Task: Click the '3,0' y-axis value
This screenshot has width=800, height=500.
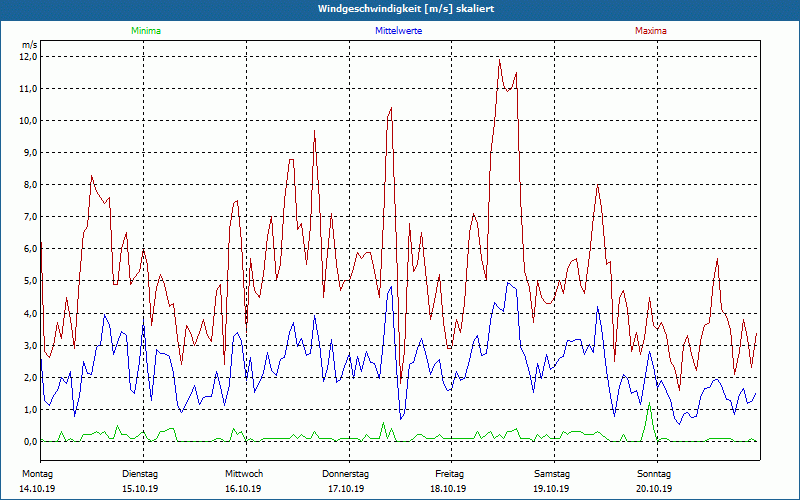Action: [30, 346]
